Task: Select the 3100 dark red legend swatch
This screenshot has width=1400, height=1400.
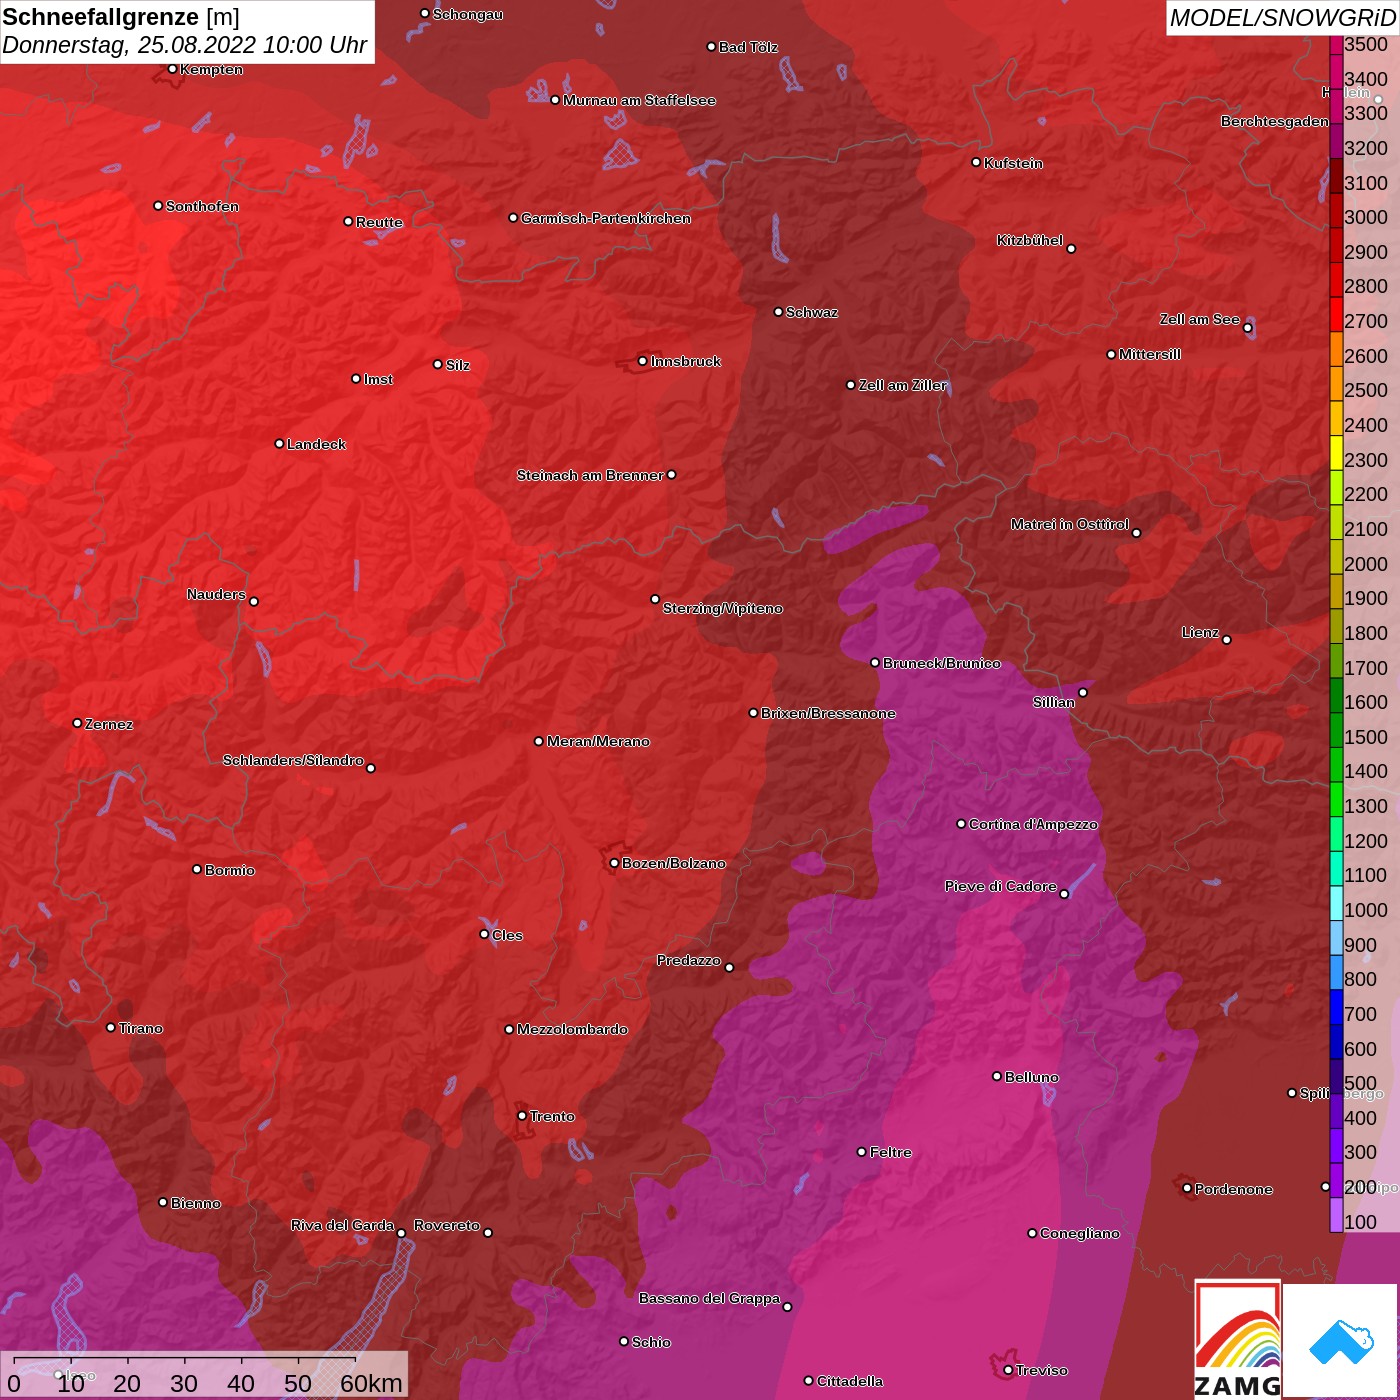Action: (1336, 176)
